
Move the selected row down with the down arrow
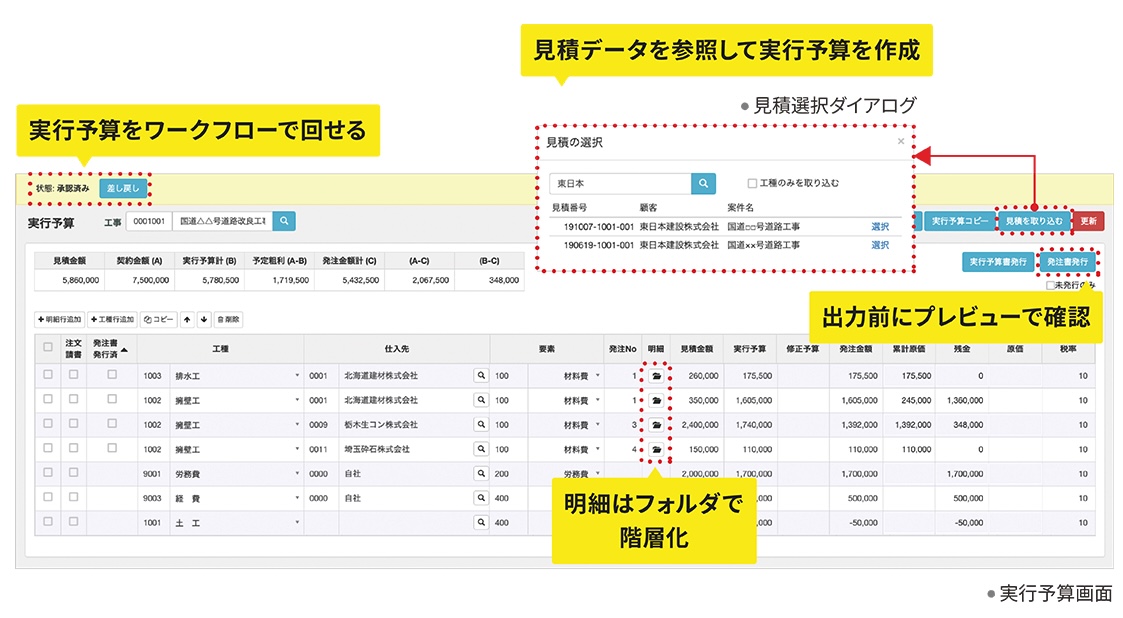204,319
